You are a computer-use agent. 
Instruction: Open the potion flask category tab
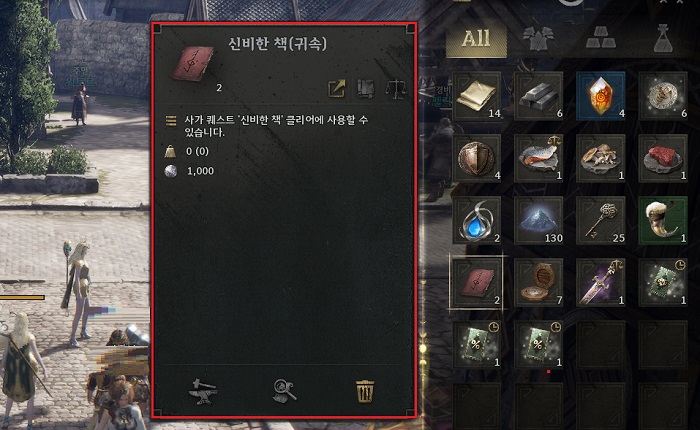point(663,39)
